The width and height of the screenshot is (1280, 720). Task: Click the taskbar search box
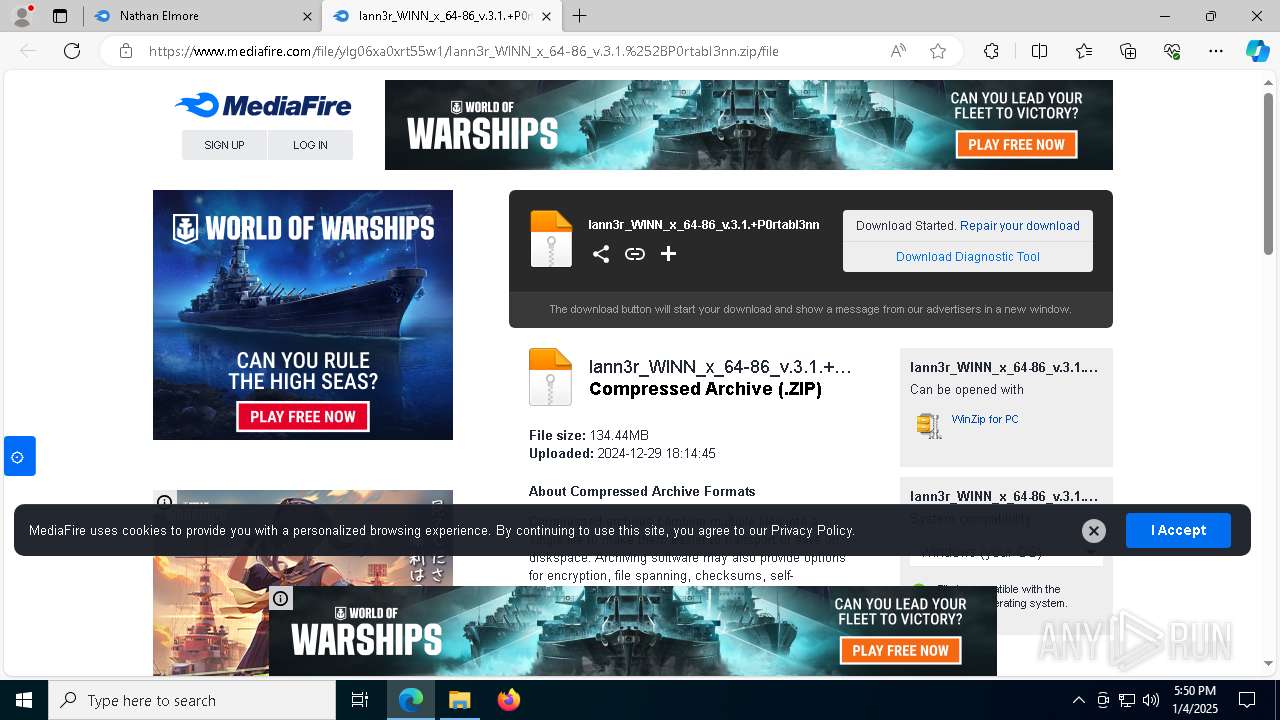[192, 700]
